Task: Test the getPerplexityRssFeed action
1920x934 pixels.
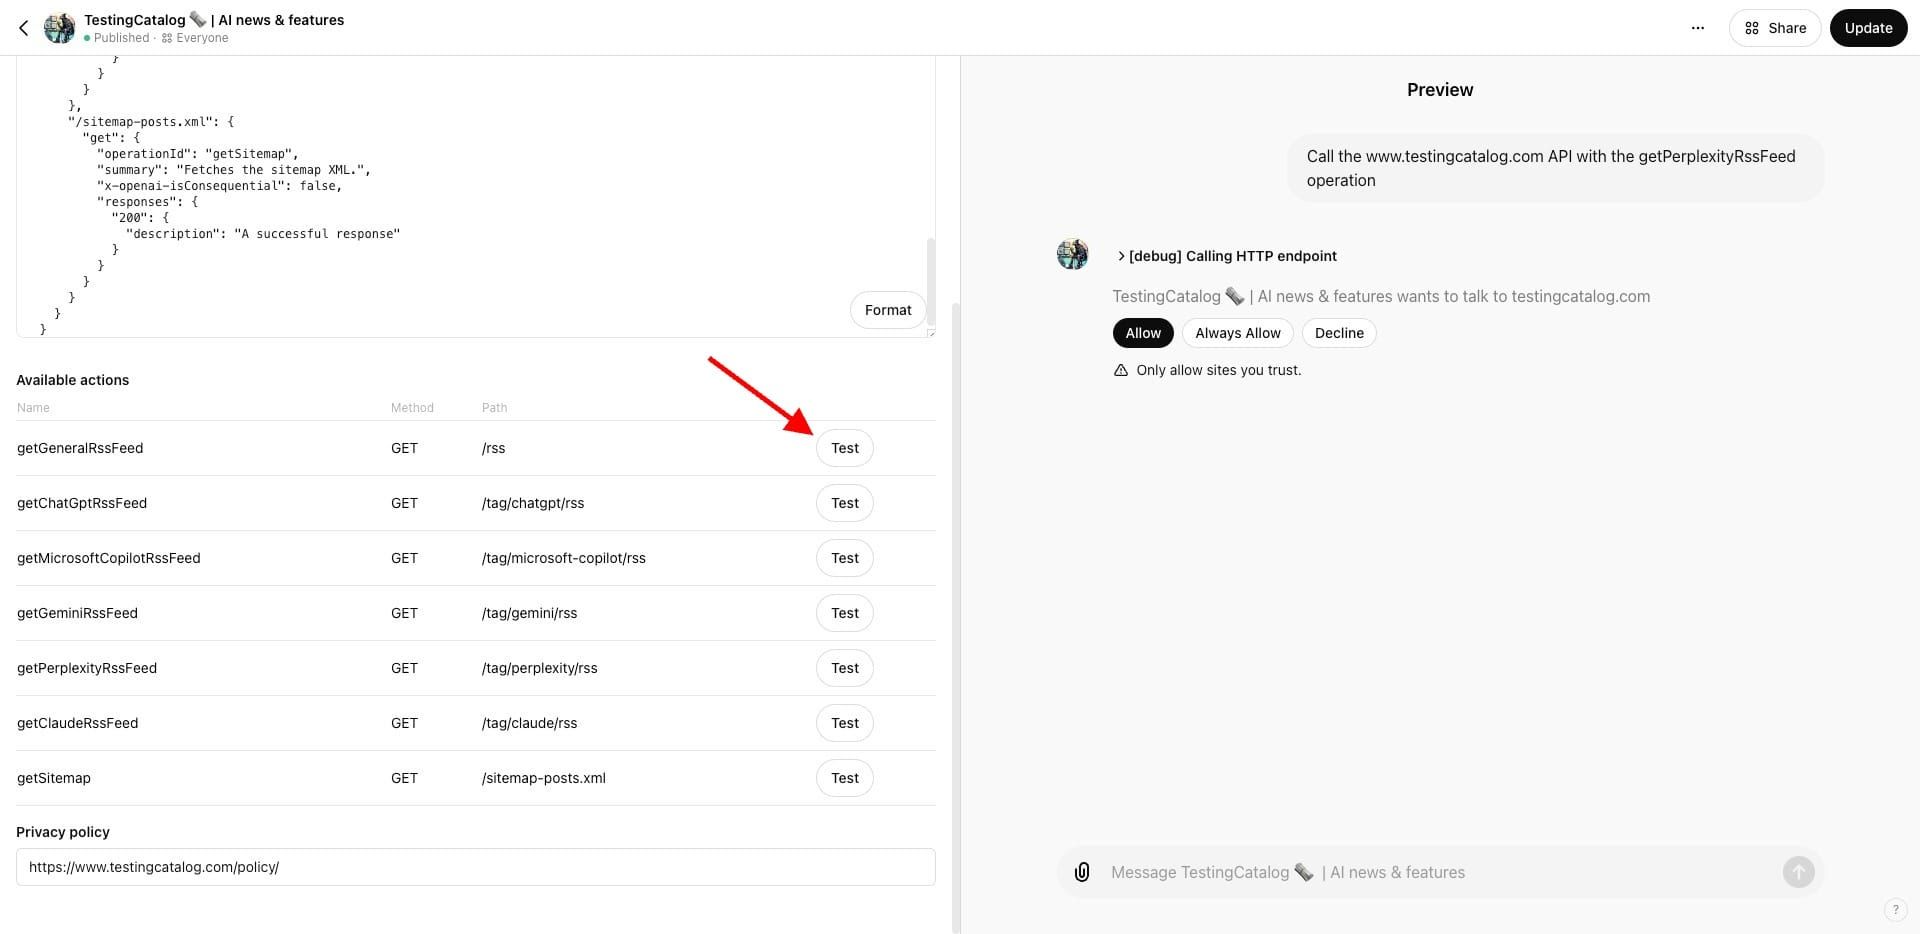Action: click(844, 667)
